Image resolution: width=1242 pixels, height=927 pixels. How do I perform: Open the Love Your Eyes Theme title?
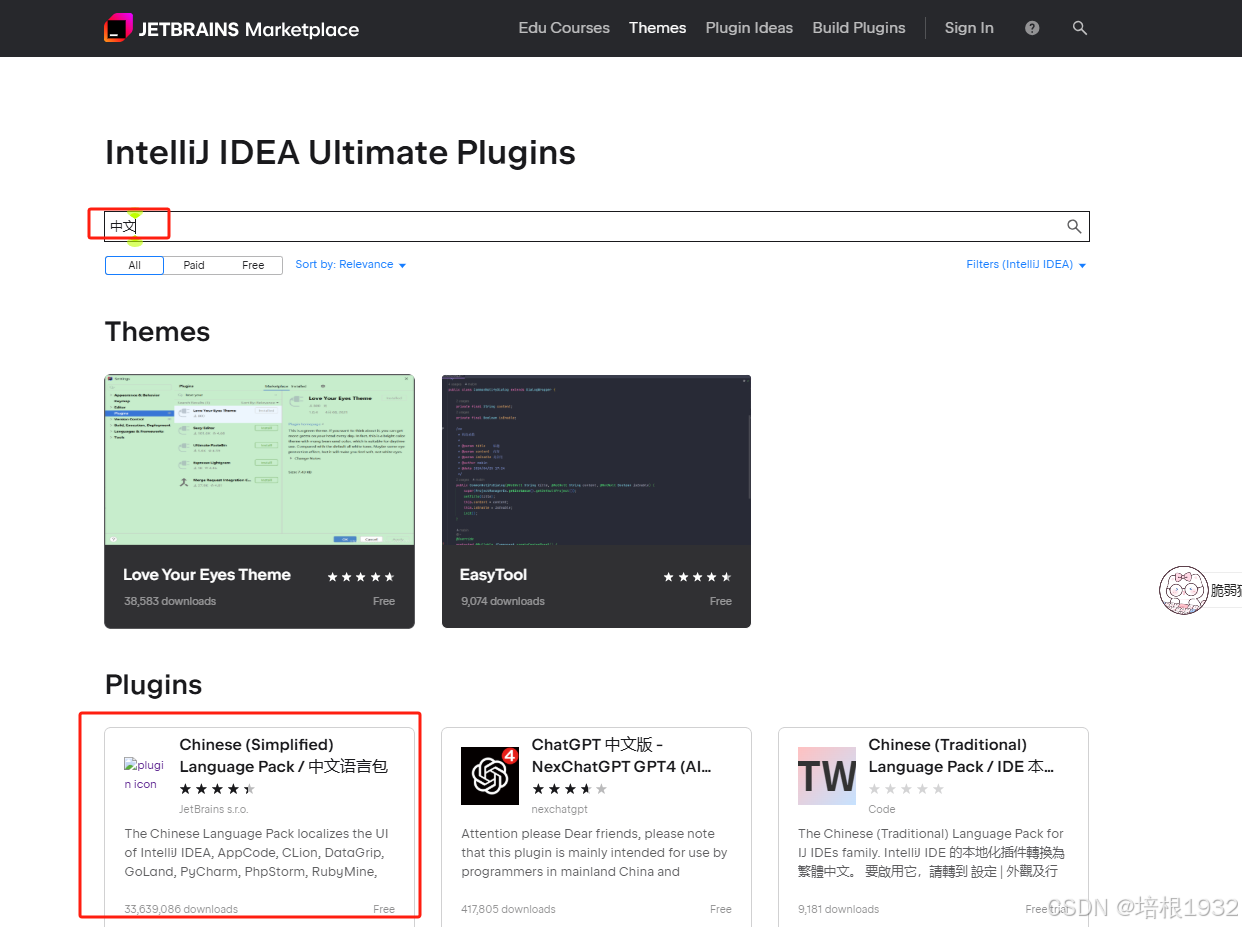coord(207,575)
